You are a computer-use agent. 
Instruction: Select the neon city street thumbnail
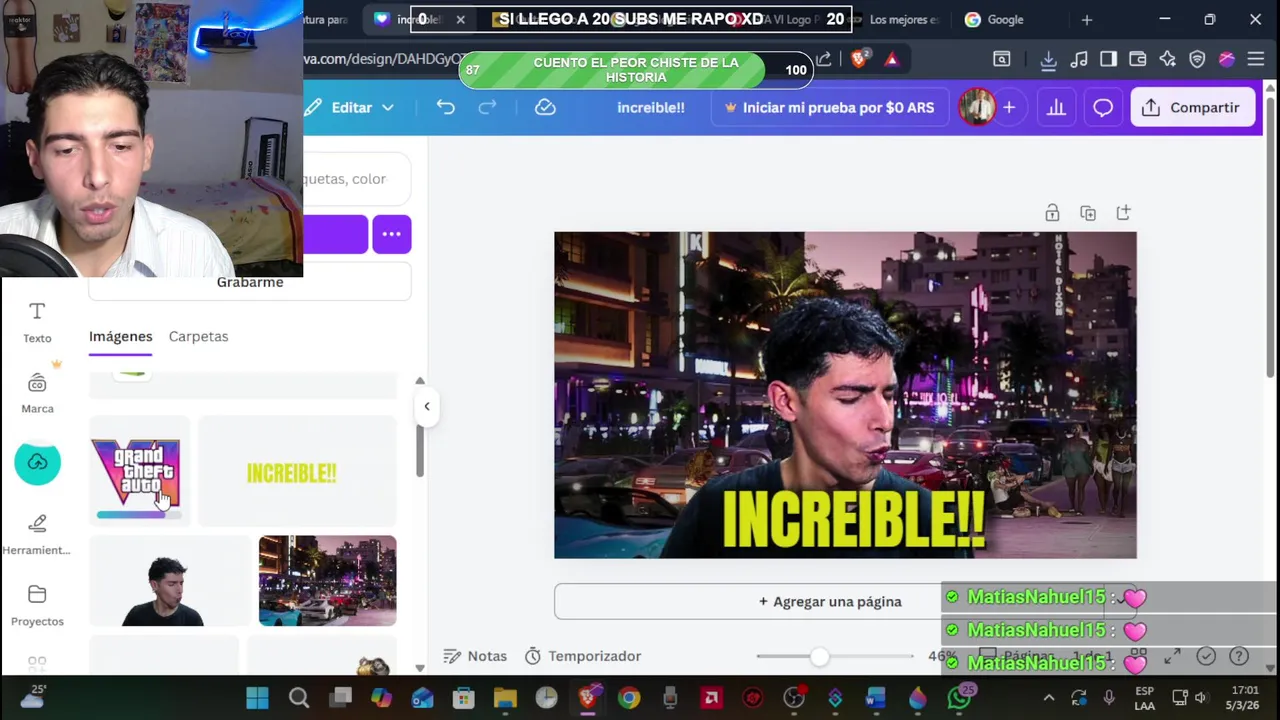point(328,581)
